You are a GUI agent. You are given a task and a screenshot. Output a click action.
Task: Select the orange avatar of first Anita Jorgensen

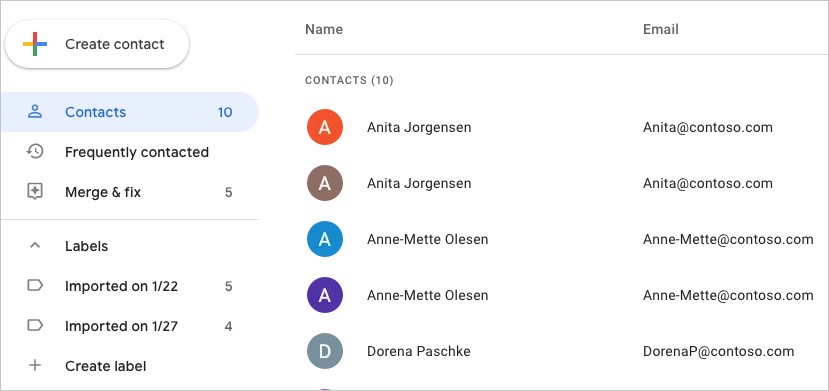coord(325,127)
